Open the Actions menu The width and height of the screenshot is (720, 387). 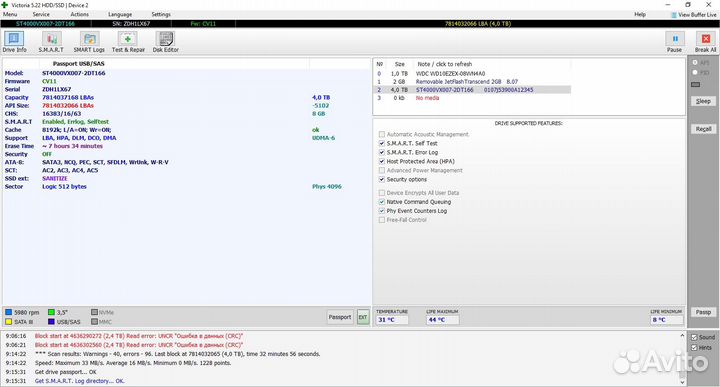tap(79, 15)
